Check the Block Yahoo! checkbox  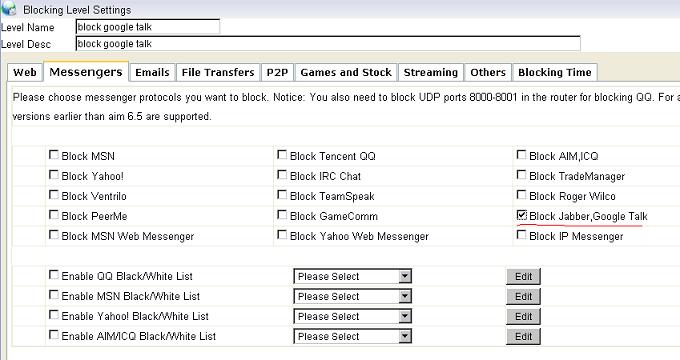coord(54,175)
